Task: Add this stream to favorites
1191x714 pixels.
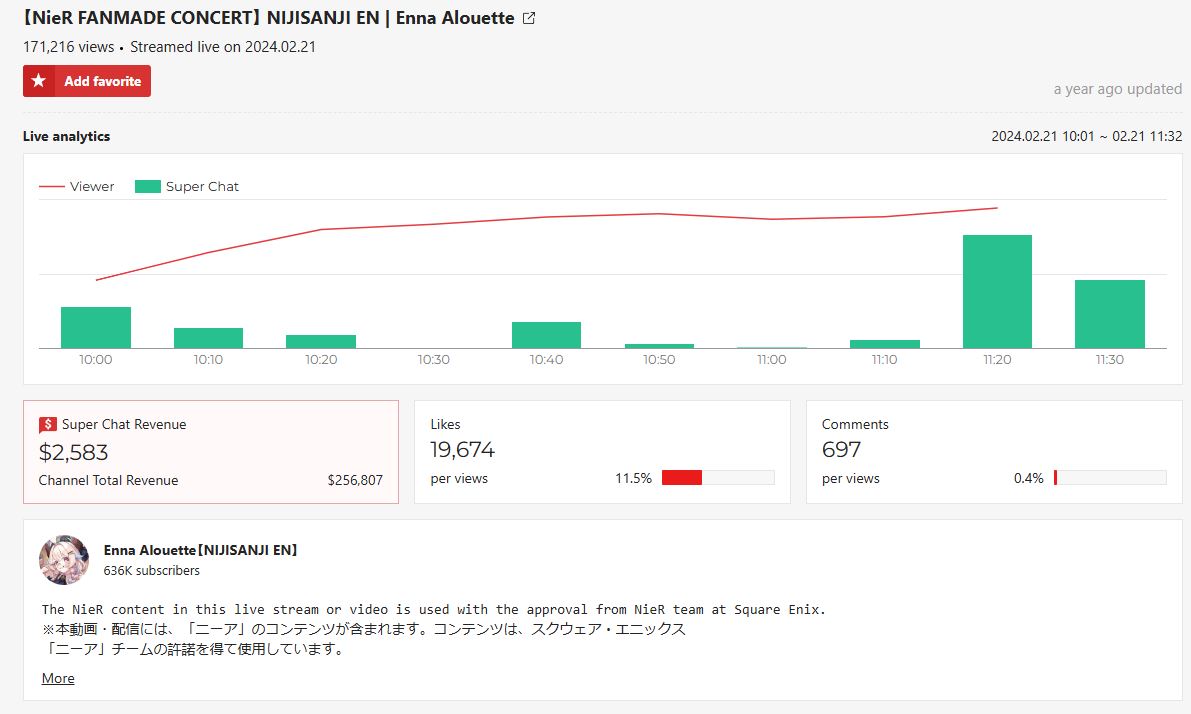Action: point(87,81)
